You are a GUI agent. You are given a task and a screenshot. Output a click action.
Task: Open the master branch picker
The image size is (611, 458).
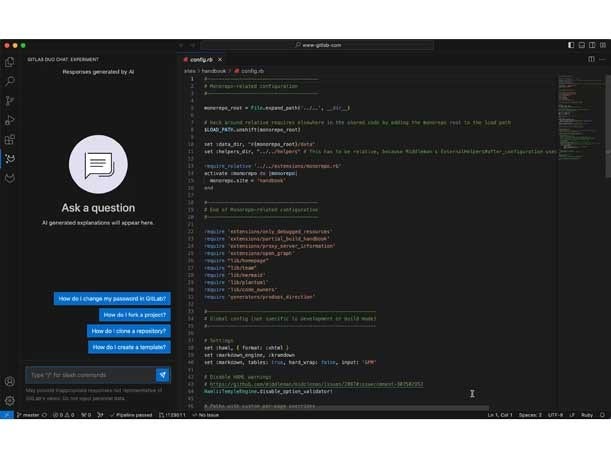pyautogui.click(x=28, y=414)
